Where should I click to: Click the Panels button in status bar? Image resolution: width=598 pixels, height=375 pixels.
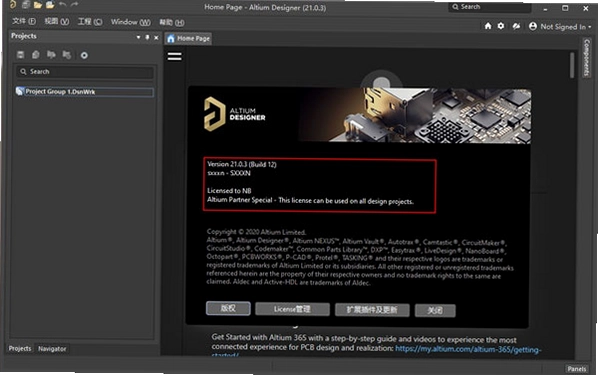click(576, 369)
